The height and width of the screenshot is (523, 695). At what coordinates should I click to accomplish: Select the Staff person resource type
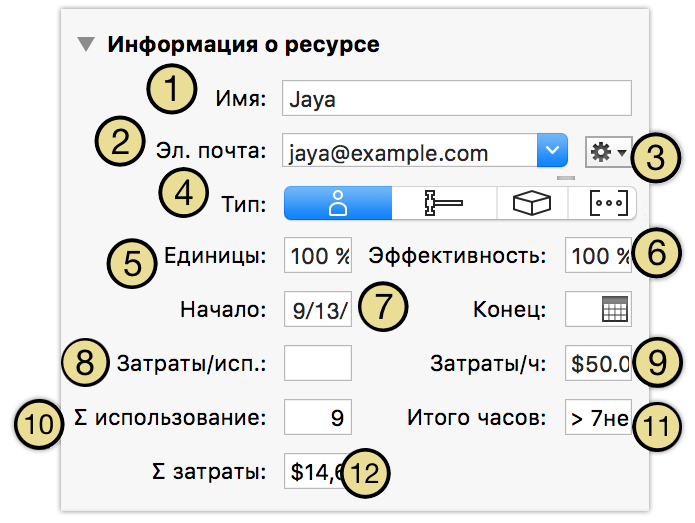(x=338, y=203)
